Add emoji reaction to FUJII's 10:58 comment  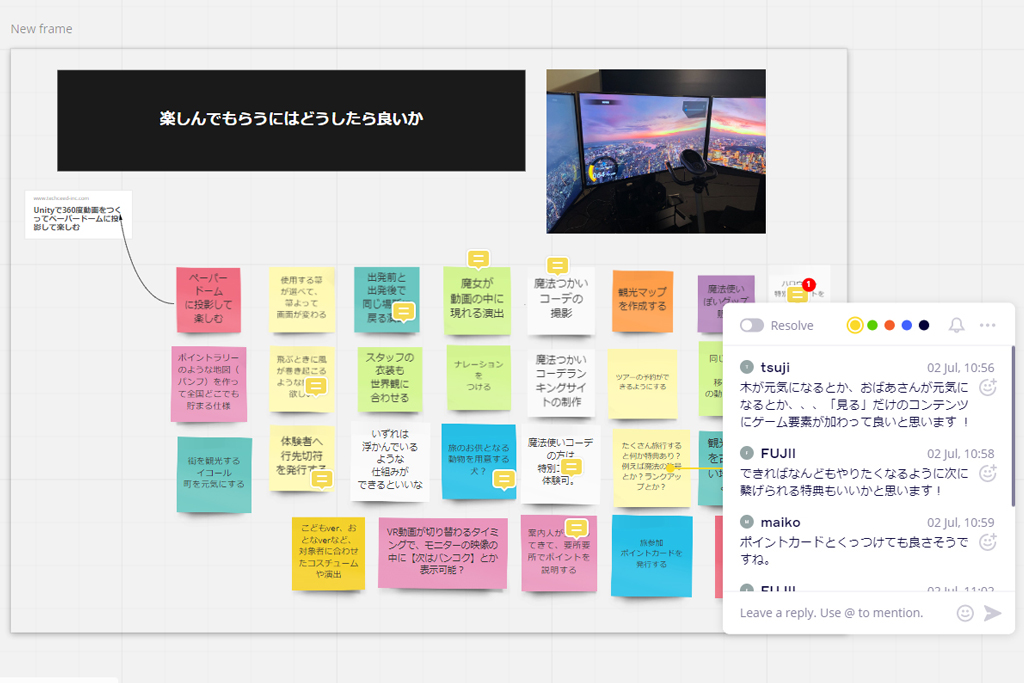[x=988, y=473]
